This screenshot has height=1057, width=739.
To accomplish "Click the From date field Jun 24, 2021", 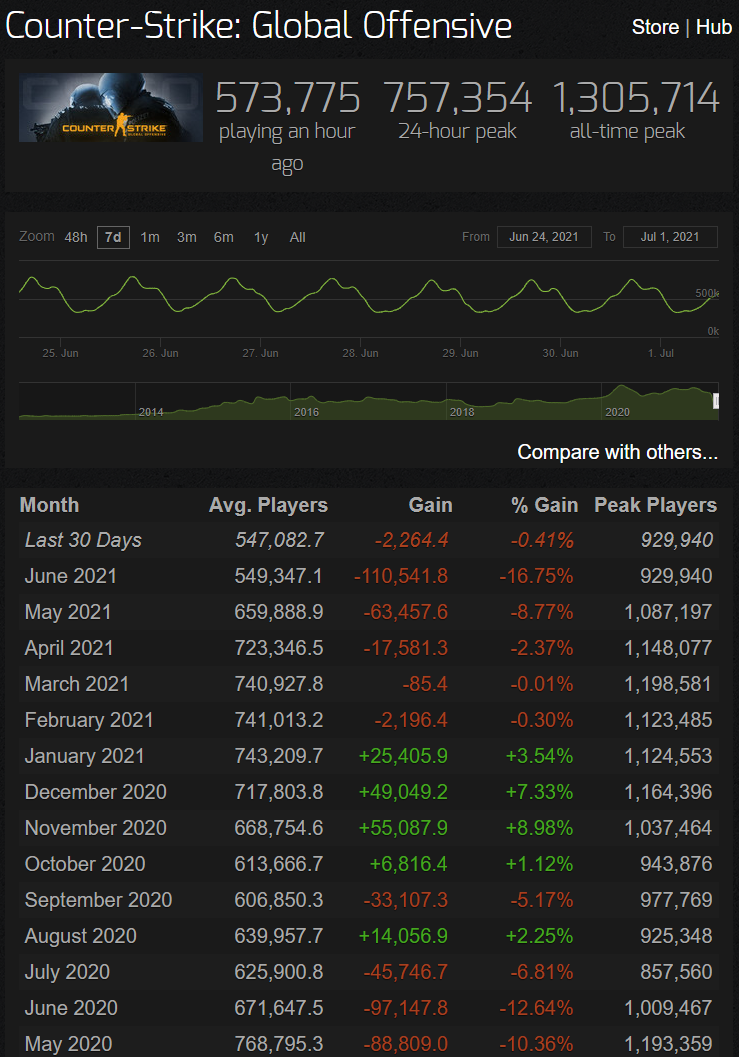I will [544, 237].
